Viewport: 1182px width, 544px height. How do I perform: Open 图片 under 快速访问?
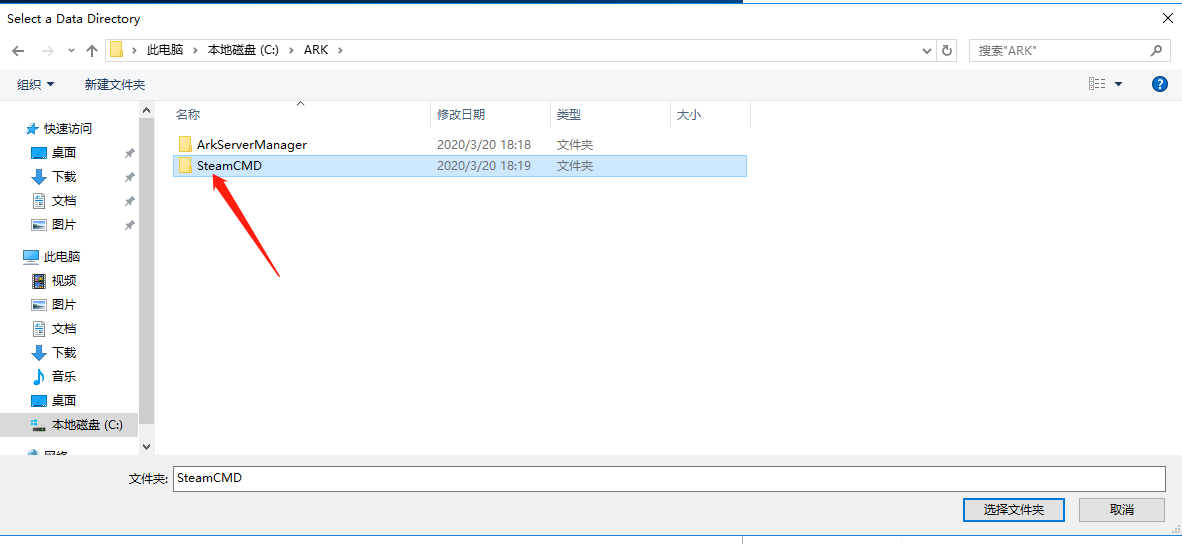pos(64,225)
